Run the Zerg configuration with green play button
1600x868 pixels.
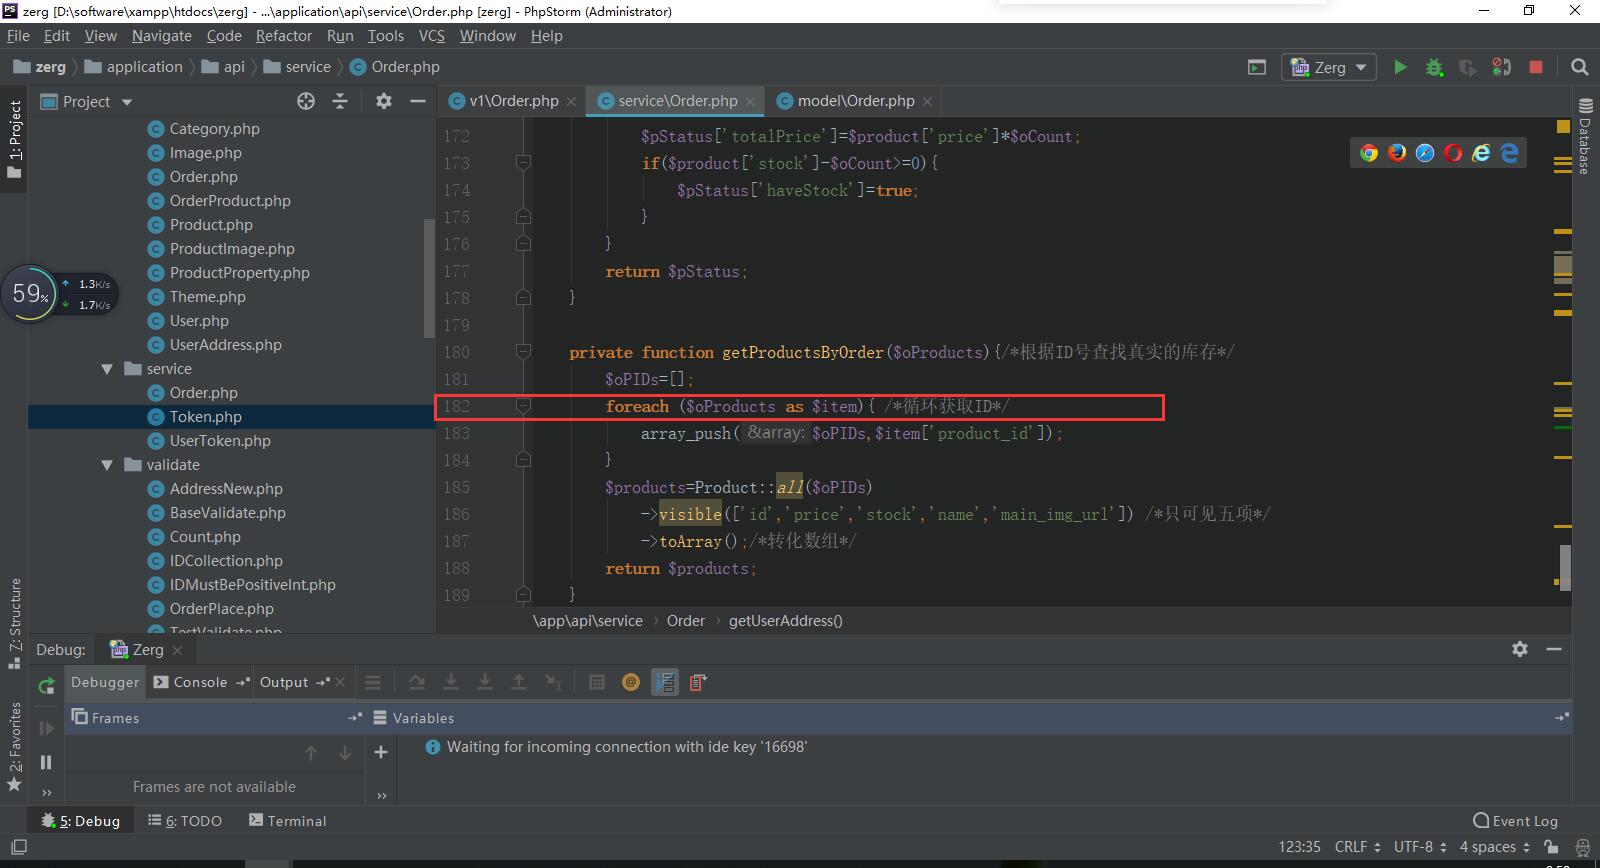[x=1400, y=67]
